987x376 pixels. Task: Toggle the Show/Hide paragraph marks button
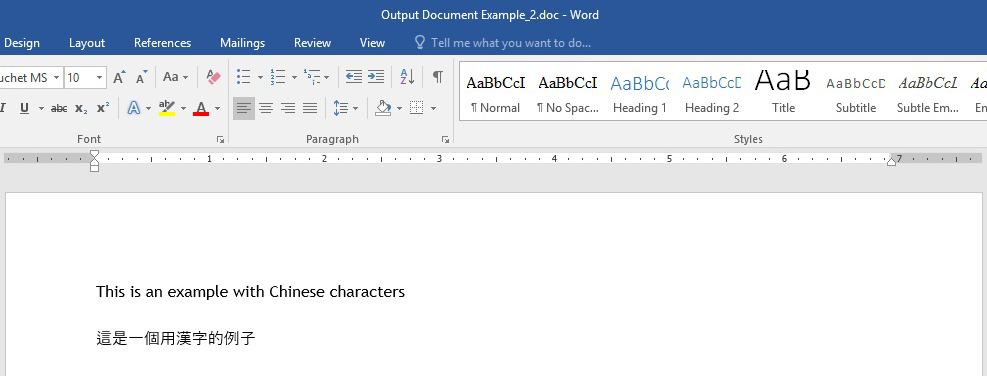pyautogui.click(x=437, y=77)
